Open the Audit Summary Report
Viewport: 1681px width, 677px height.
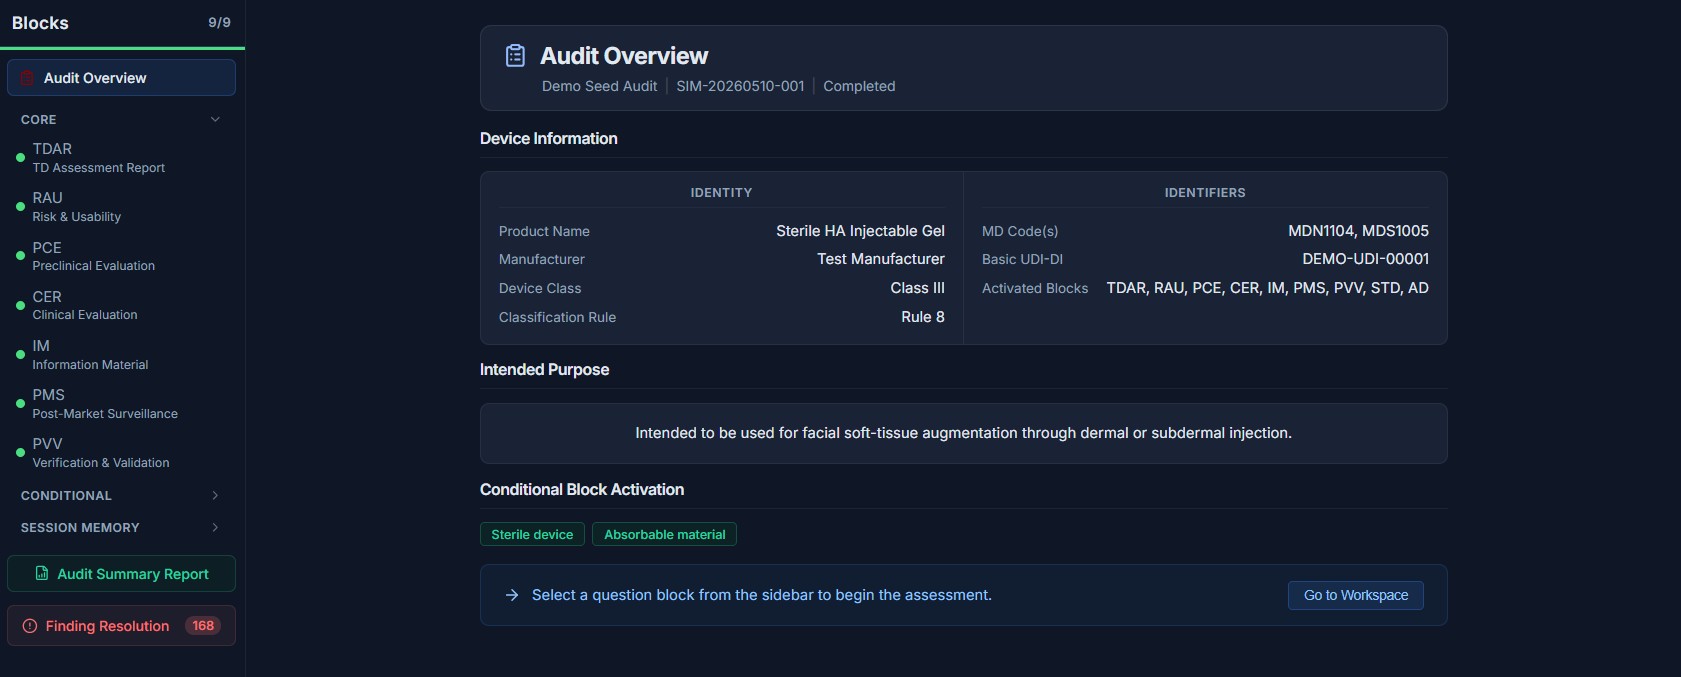(121, 574)
